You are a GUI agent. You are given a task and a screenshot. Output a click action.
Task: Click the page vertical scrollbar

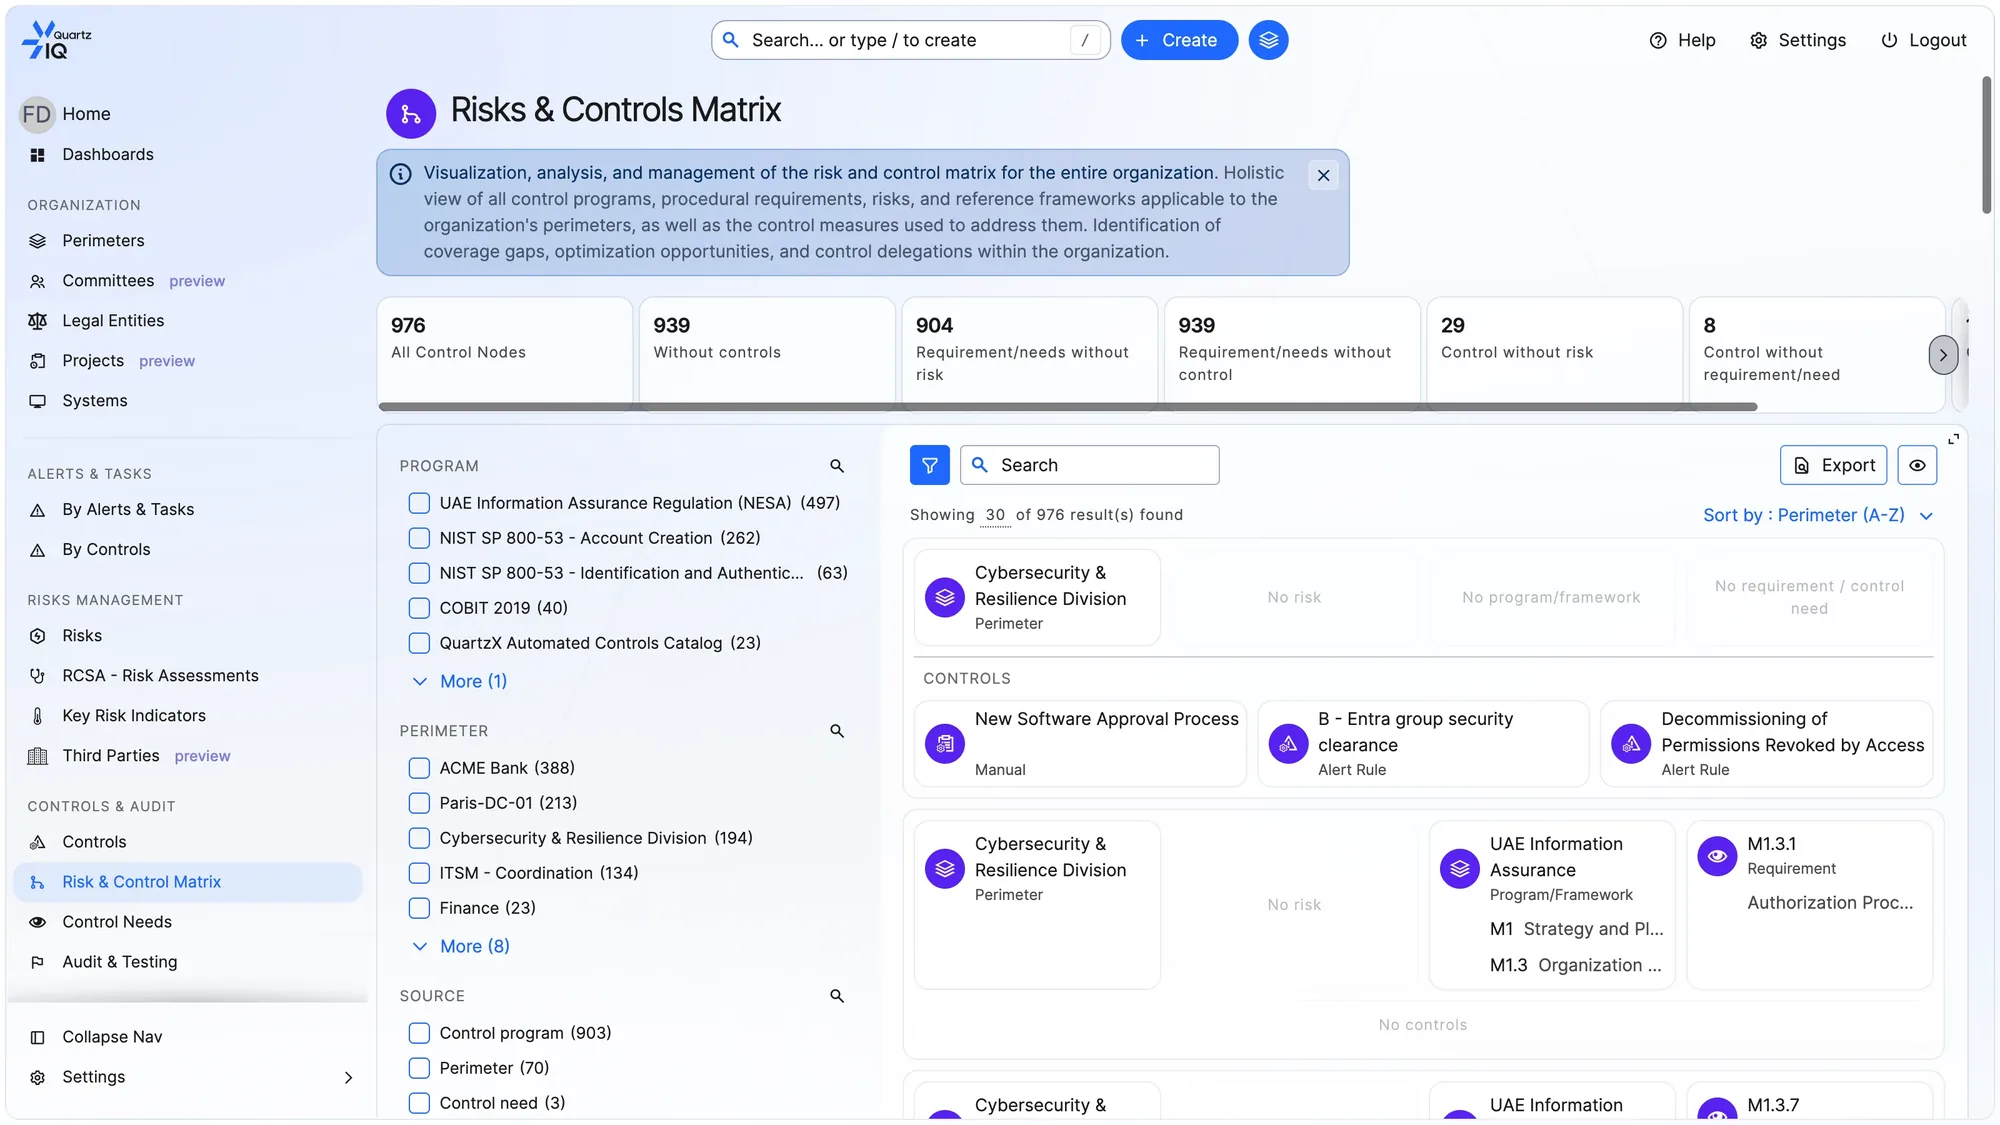(1986, 145)
